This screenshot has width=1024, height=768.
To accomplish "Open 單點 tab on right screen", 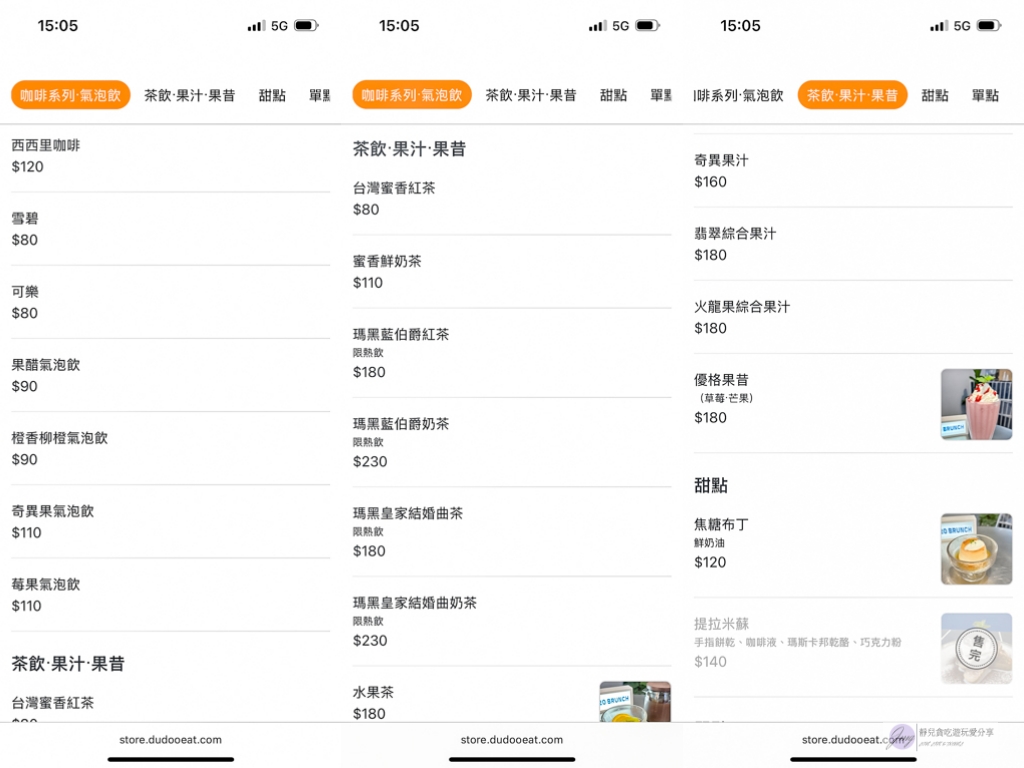I will coord(985,95).
